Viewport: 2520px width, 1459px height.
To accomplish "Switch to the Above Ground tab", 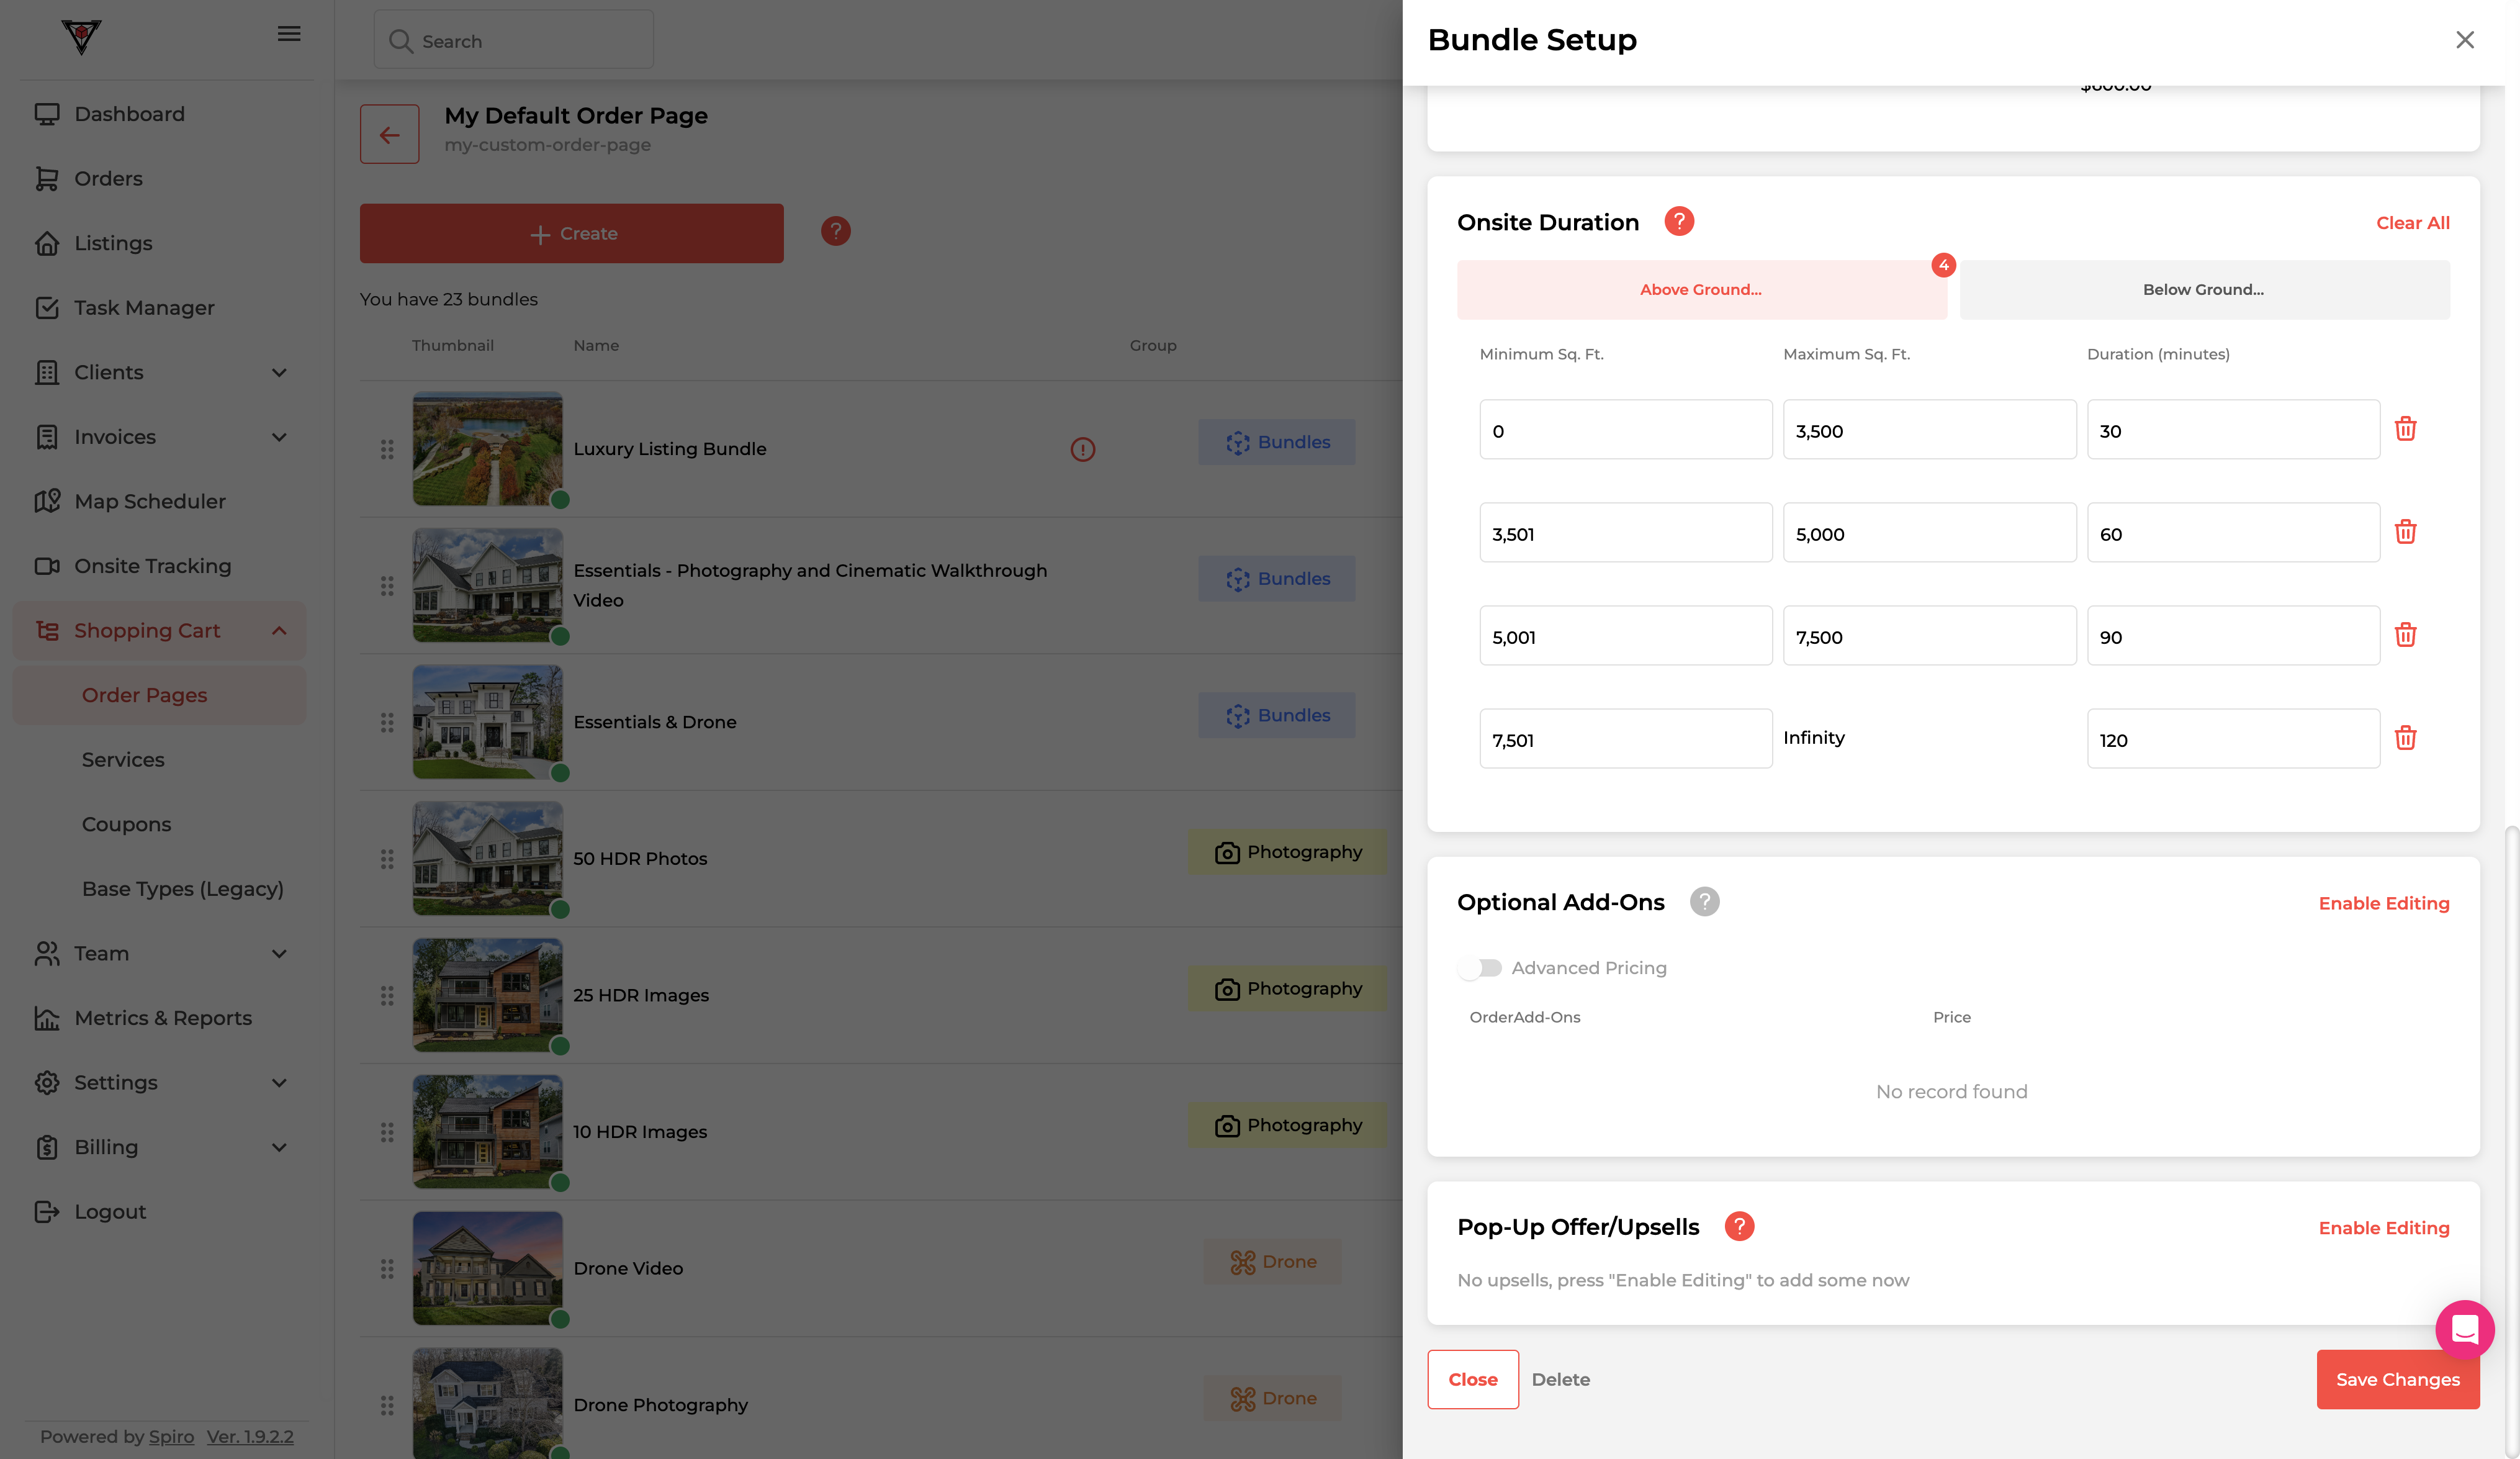I will coord(1701,290).
